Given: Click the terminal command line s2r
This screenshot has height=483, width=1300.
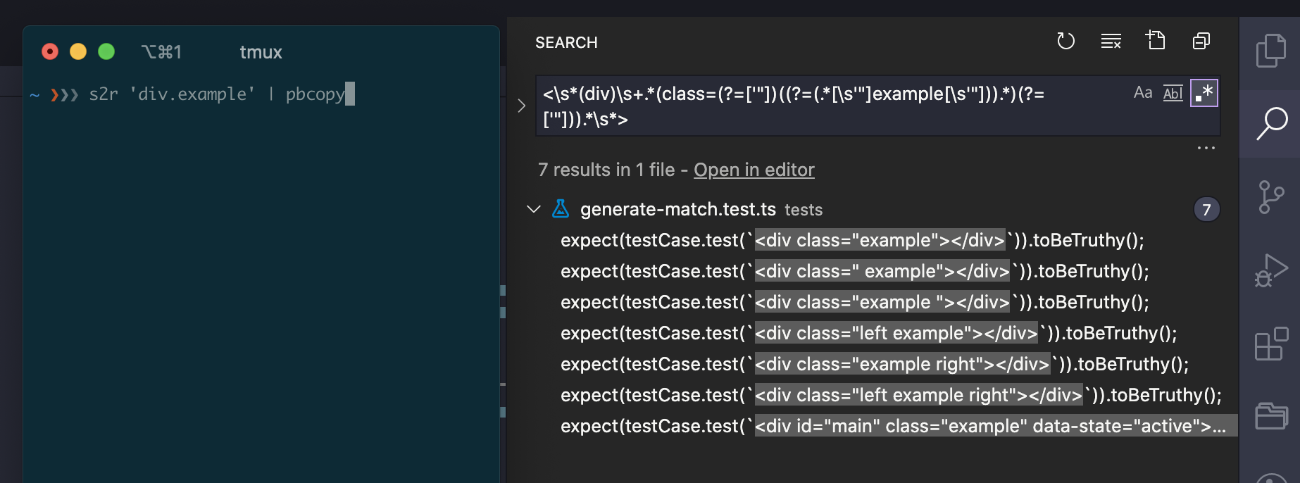Looking at the screenshot, I should click(x=216, y=95).
